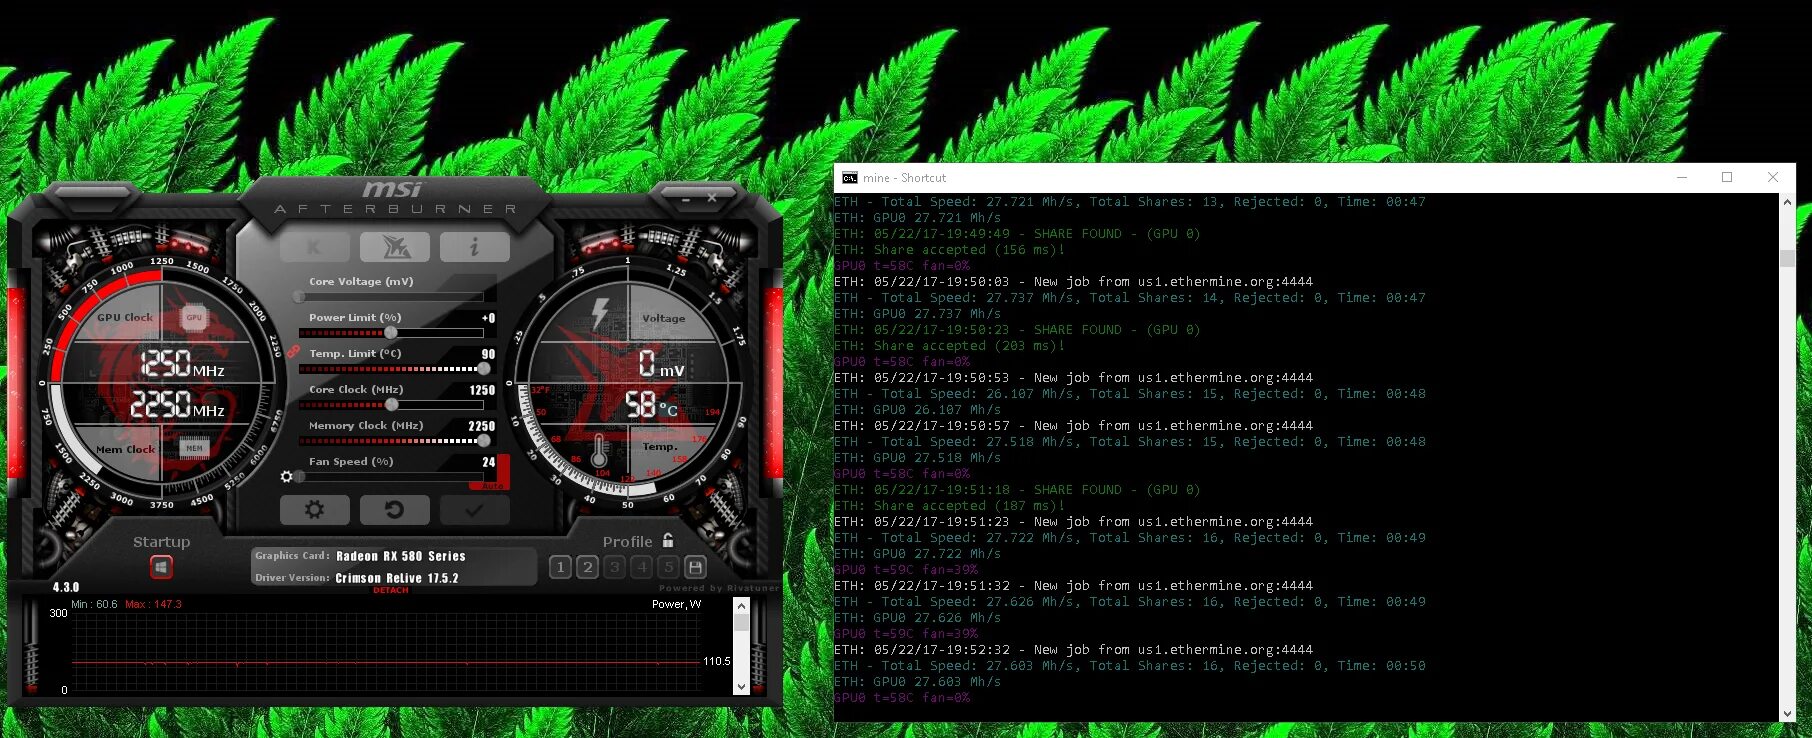Click the reset to defaults button
1812x738 pixels.
[x=395, y=510]
